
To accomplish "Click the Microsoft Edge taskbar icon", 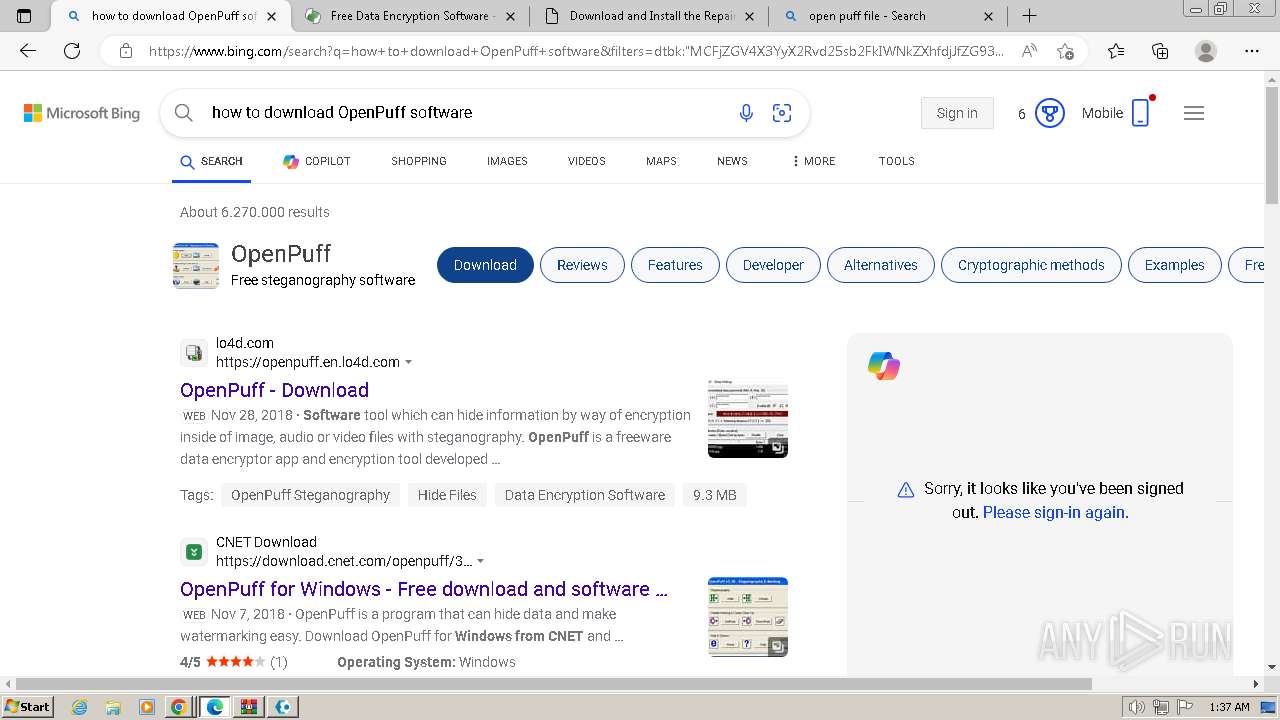I will pyautogui.click(x=215, y=707).
